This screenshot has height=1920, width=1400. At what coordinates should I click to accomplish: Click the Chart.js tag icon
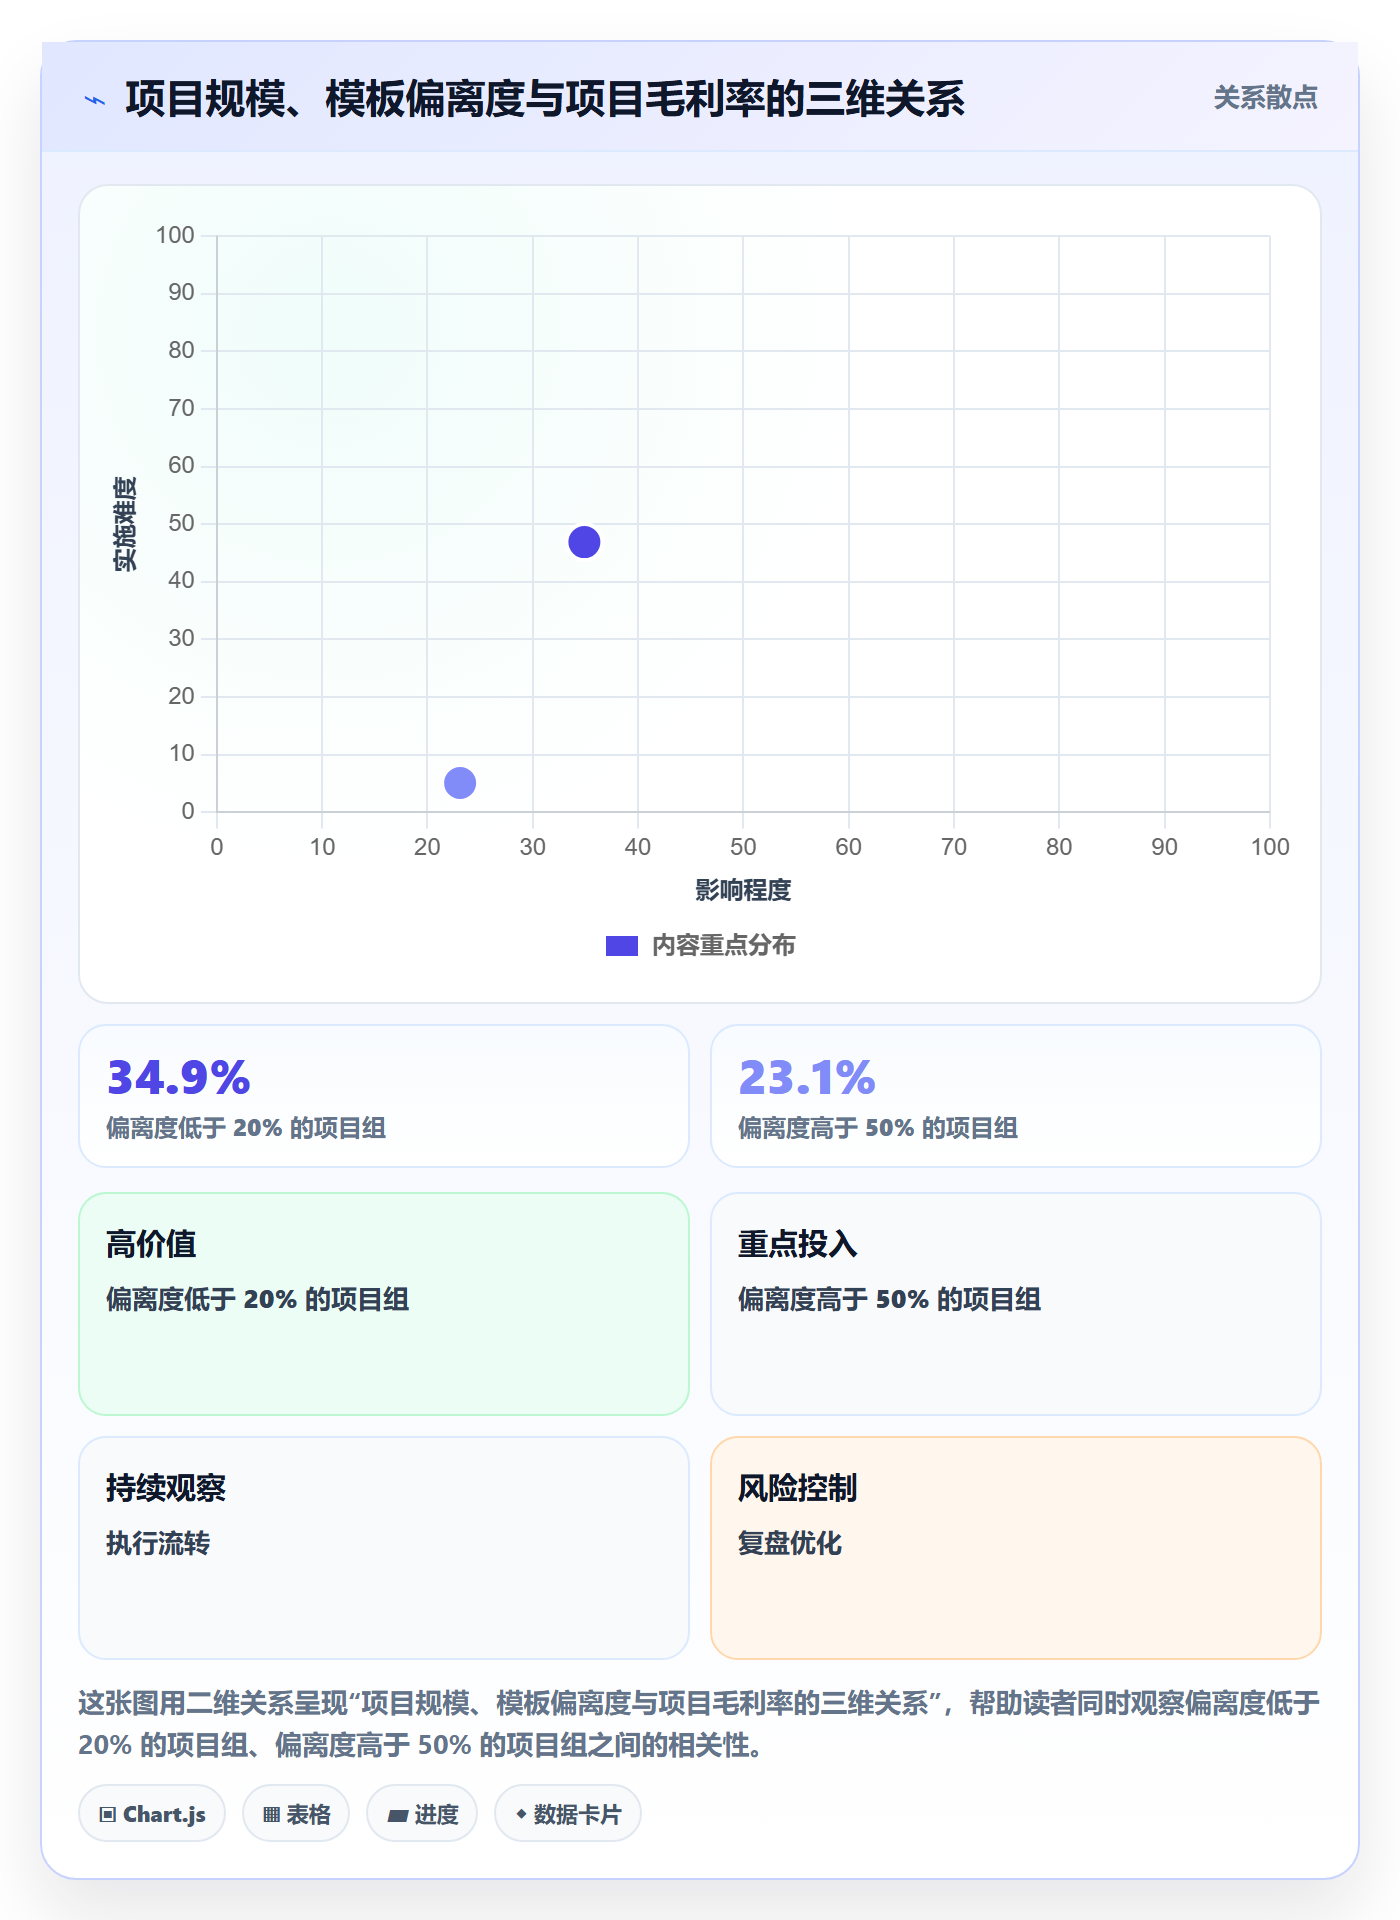108,1814
